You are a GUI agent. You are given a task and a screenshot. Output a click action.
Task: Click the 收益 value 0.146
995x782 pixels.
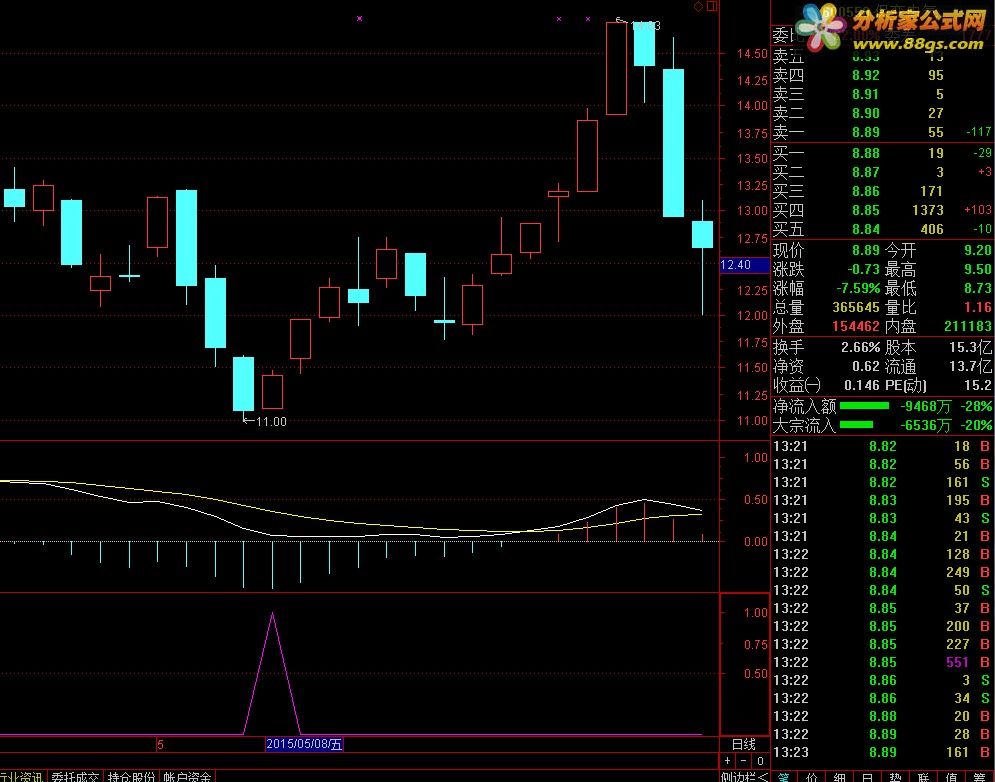(862, 385)
